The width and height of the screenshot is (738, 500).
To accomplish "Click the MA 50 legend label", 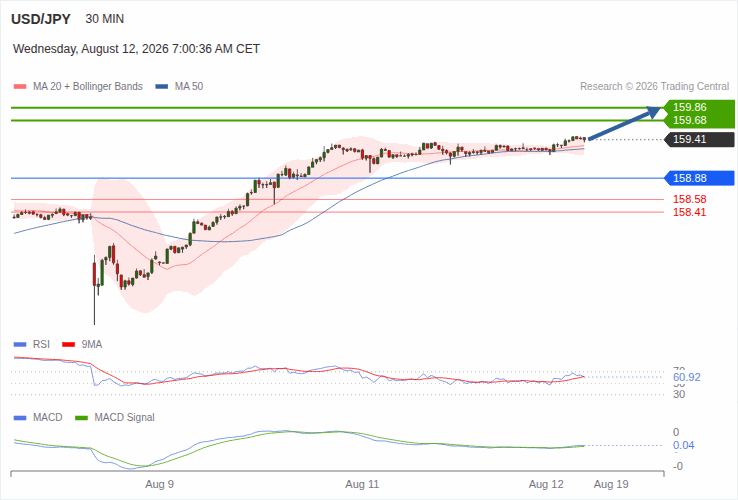I will [189, 87].
